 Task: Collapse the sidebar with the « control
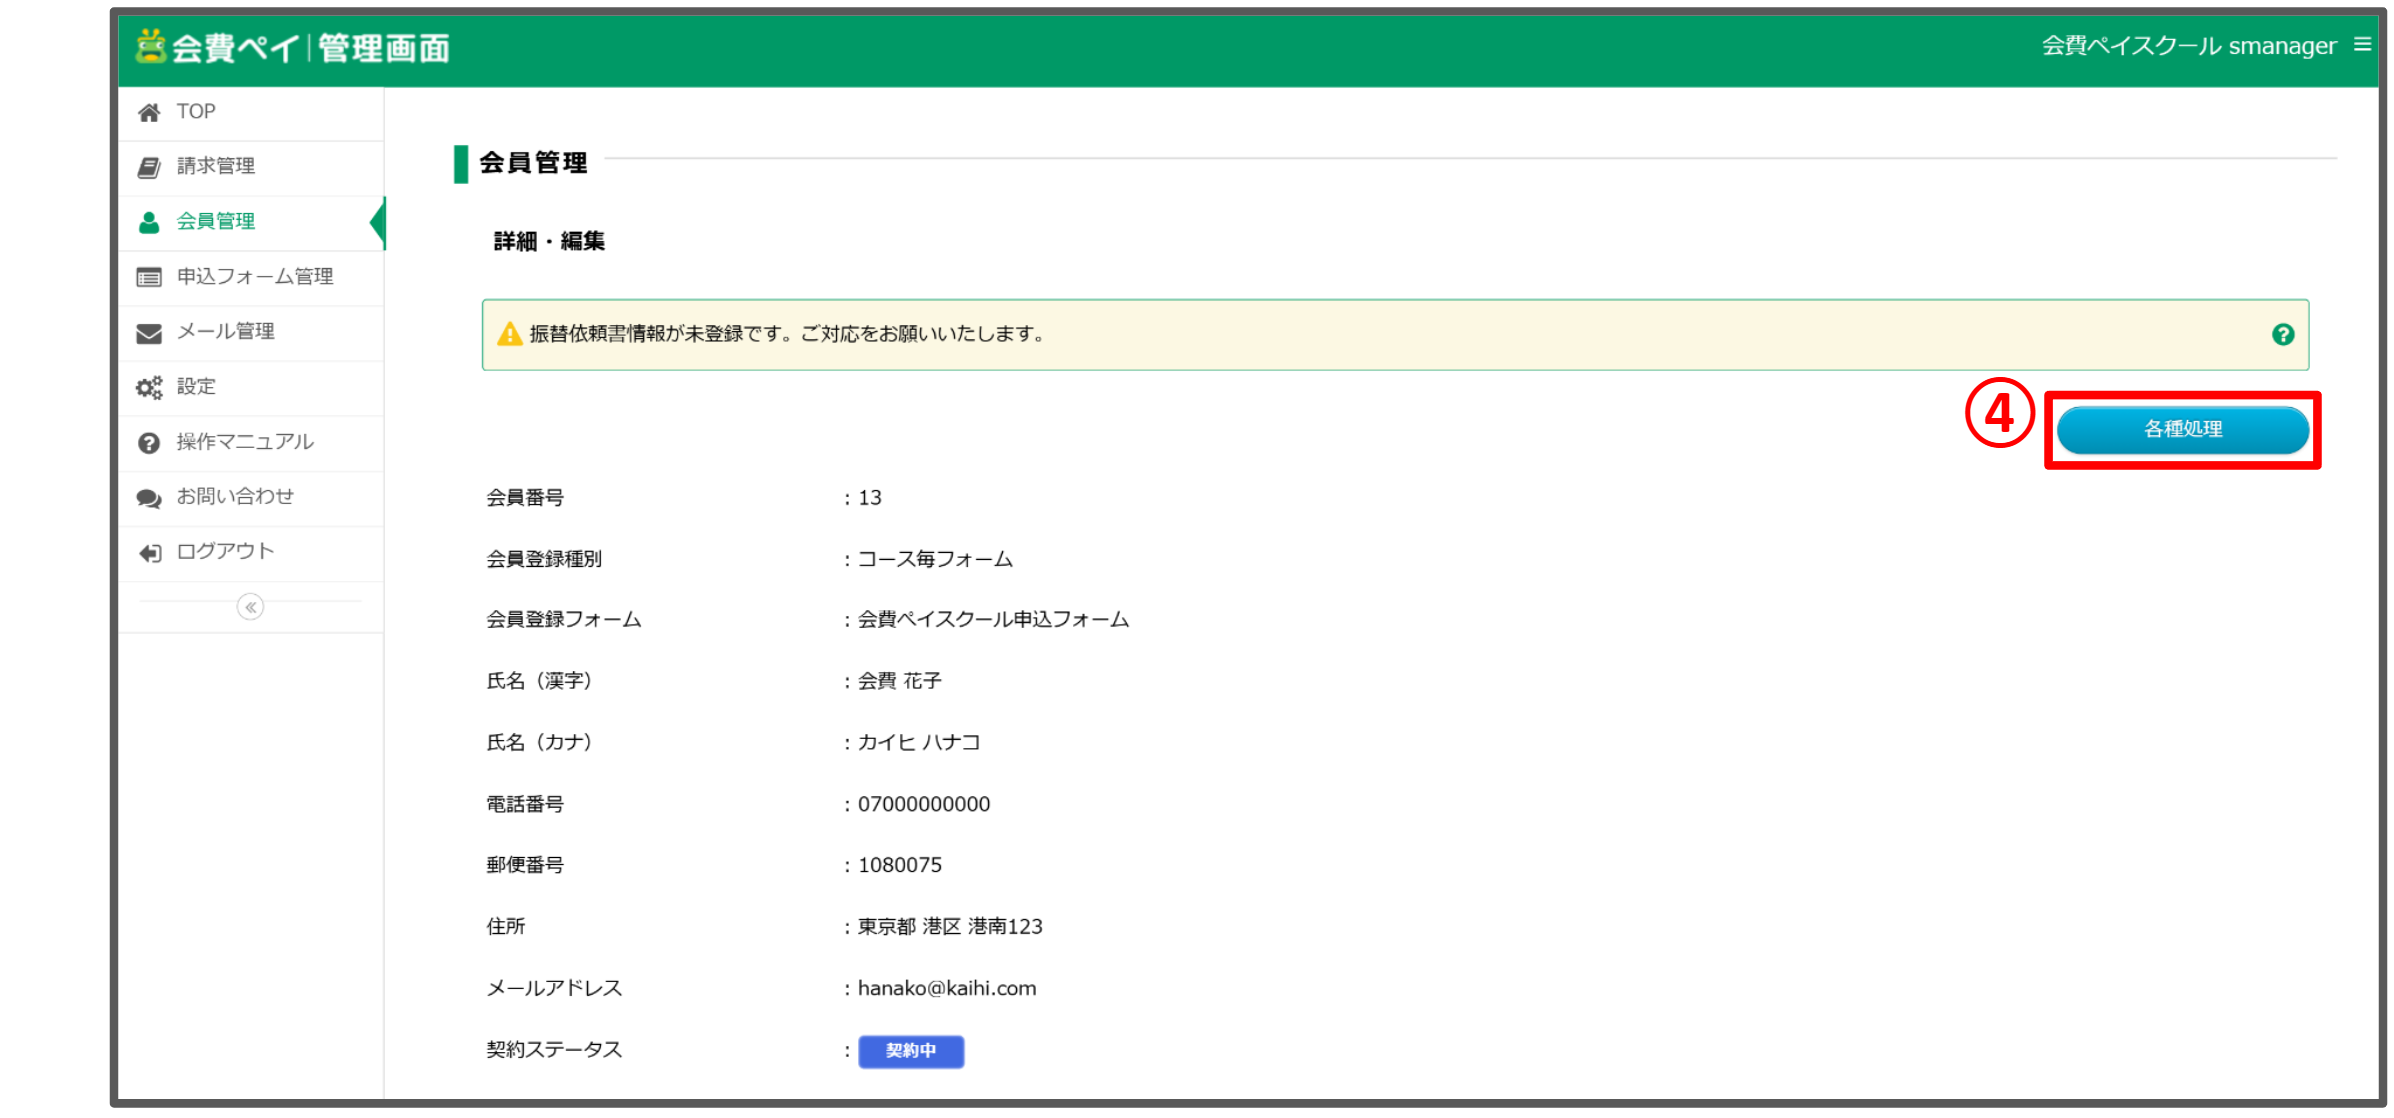click(x=250, y=607)
